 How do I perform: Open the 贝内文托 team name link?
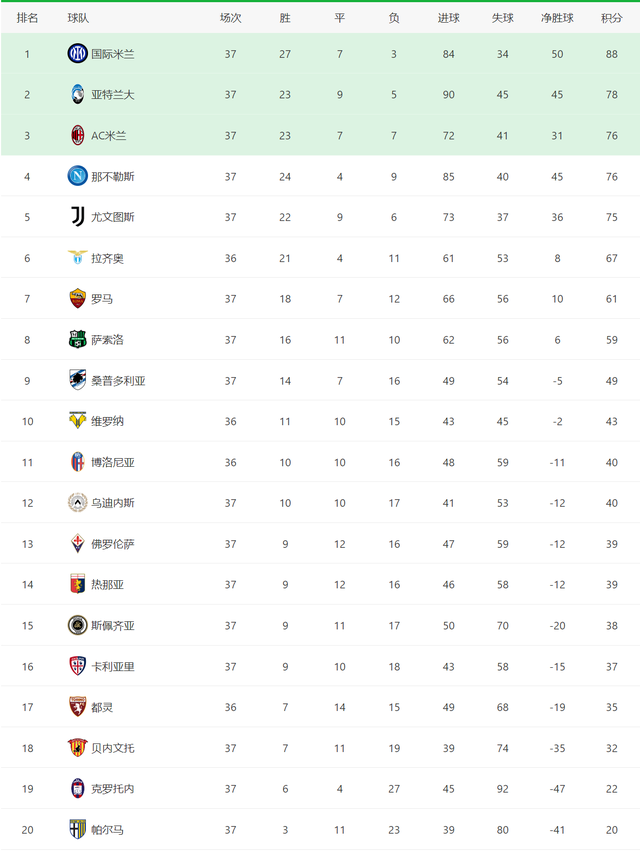[x=112, y=748]
